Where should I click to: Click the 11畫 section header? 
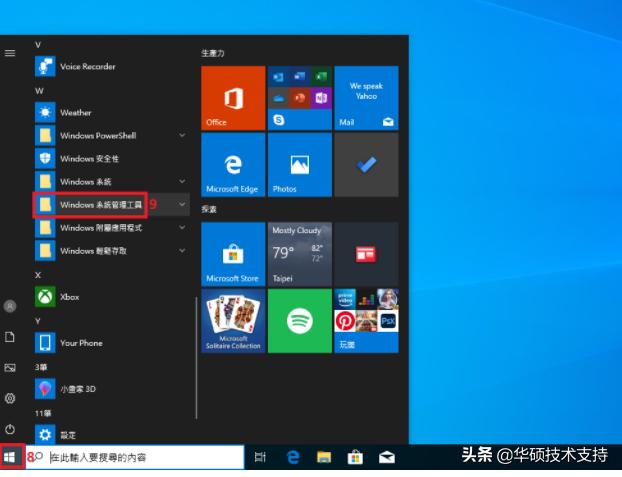click(43, 413)
